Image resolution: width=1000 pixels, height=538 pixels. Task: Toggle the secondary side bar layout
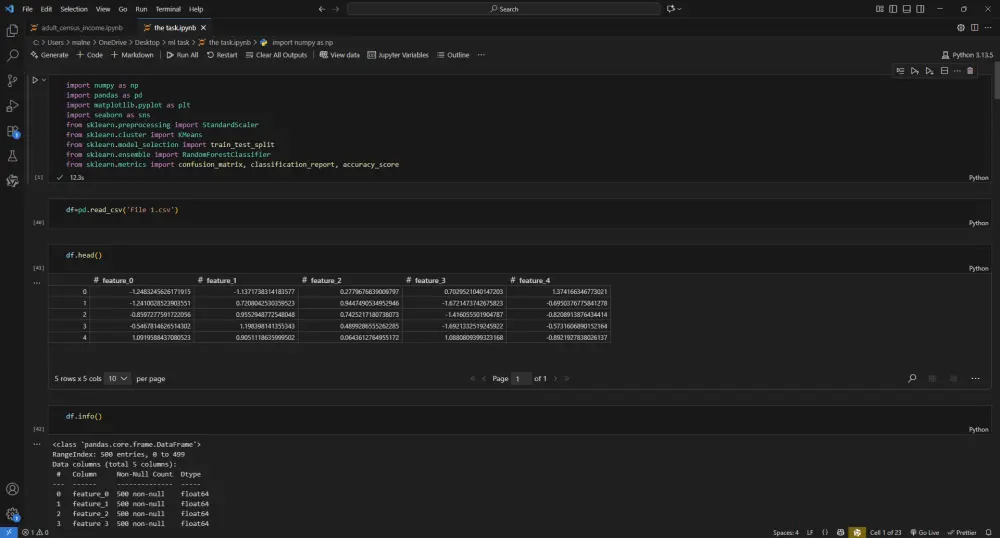(920, 9)
